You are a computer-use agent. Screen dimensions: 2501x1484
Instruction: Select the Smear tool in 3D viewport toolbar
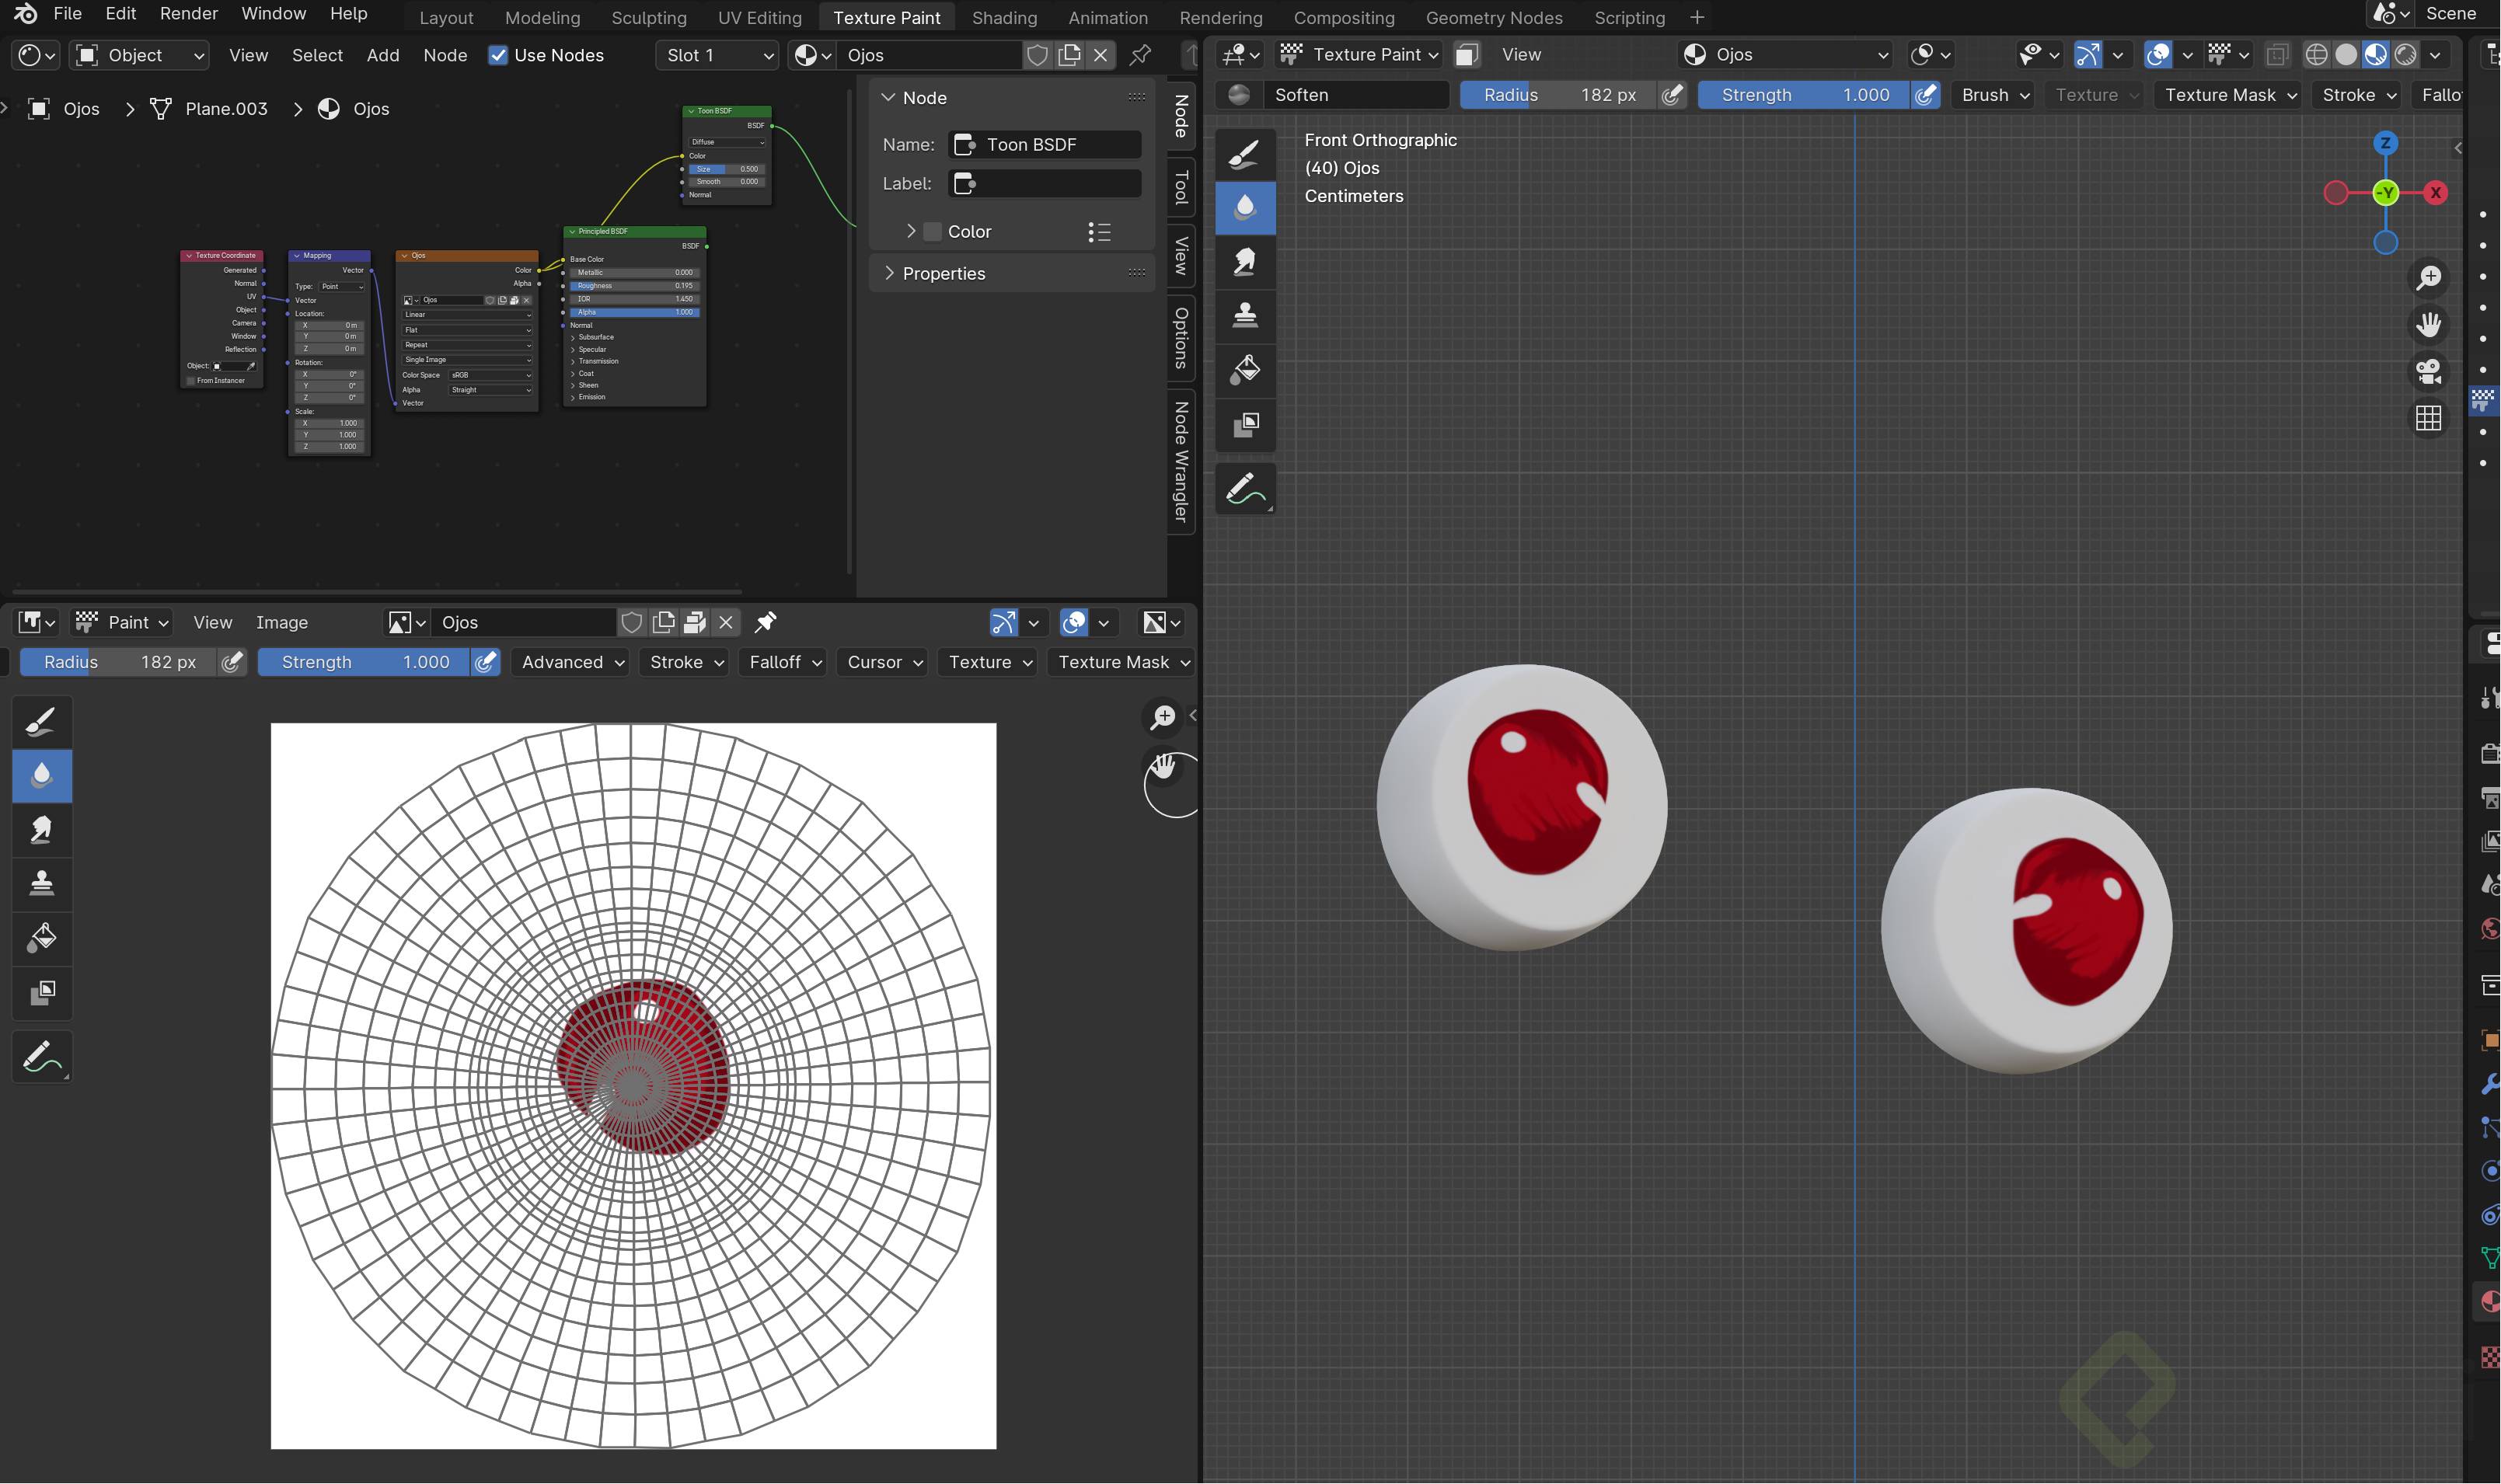click(1245, 262)
